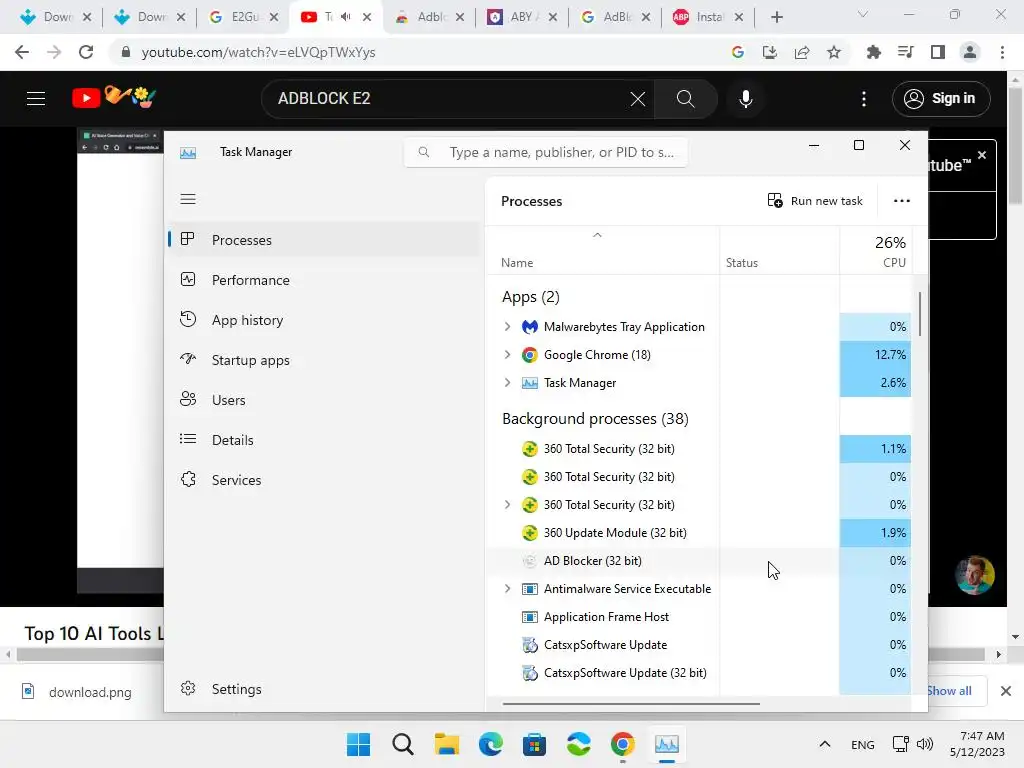Sort processes by Status column
Screen dimensions: 1024x768
coord(779,250)
